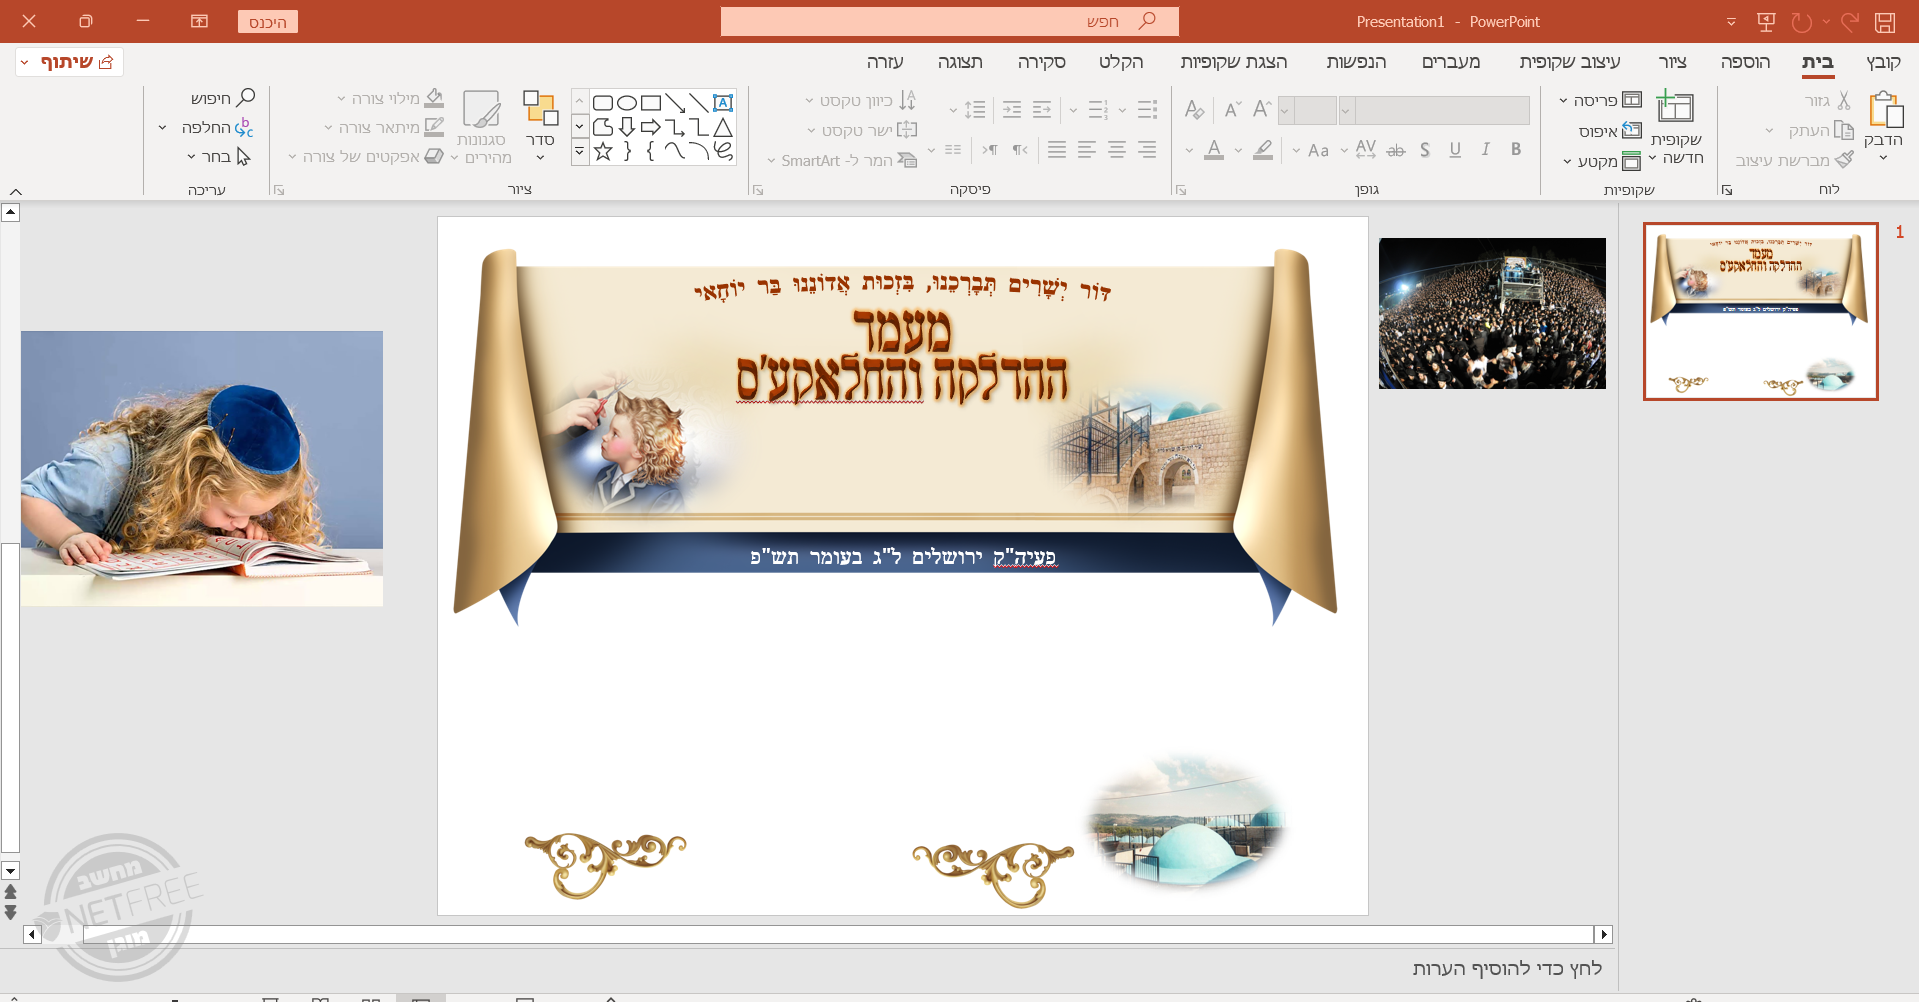Select the star shape in the shapes gallery
Screen dimensions: 1919x1002
click(603, 151)
